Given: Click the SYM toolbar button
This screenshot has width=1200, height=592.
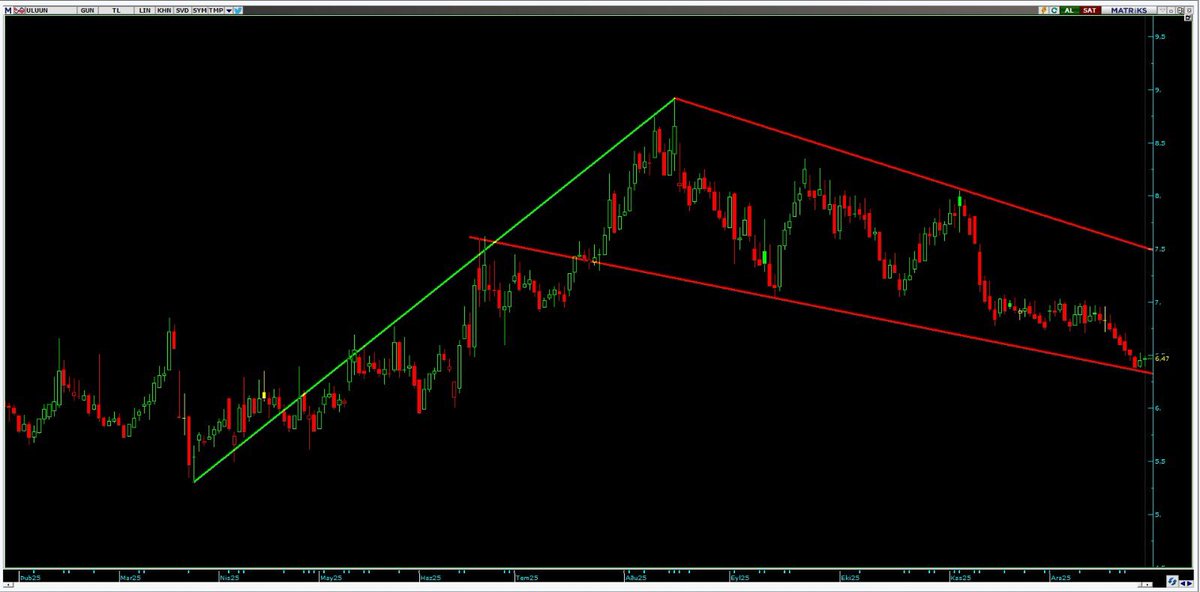Looking at the screenshot, I should point(199,10).
